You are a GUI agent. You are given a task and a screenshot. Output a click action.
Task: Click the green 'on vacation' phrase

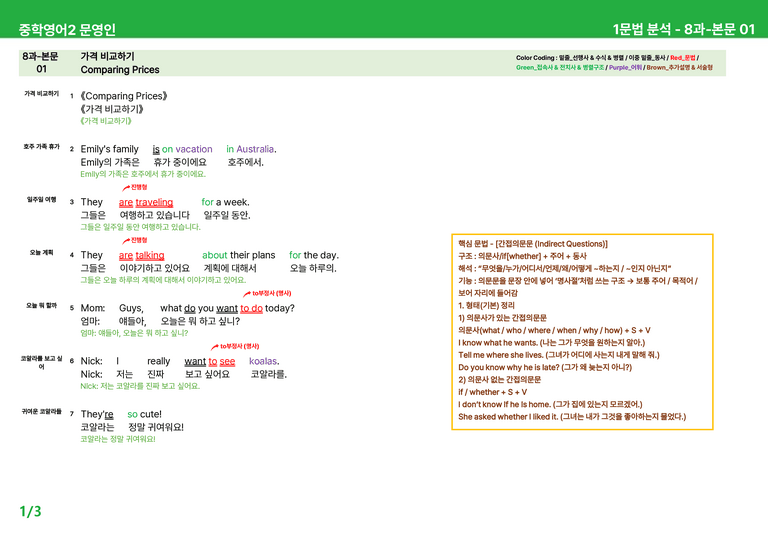pyautogui.click(x=187, y=149)
